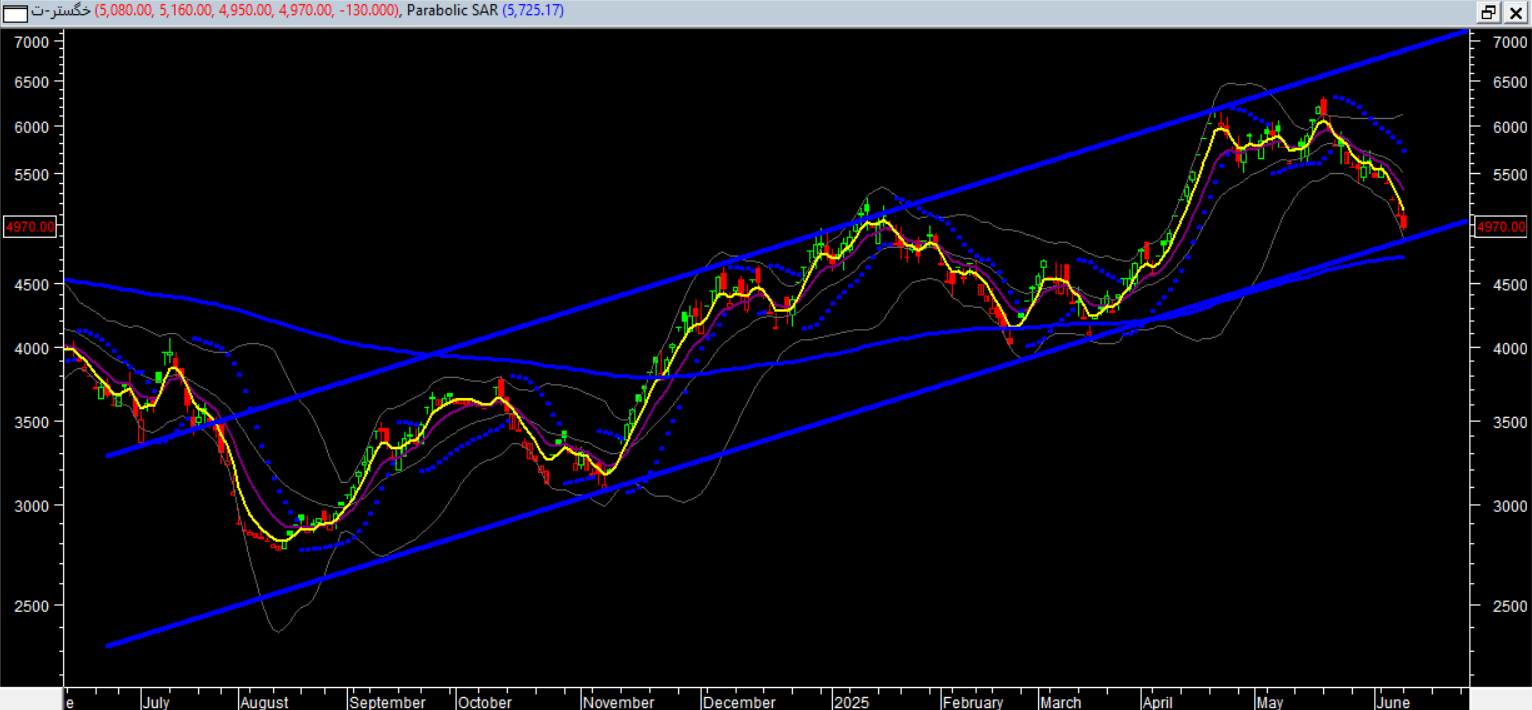Click the high price 5,160.00 in the title
This screenshot has width=1532, height=710.
[184, 10]
